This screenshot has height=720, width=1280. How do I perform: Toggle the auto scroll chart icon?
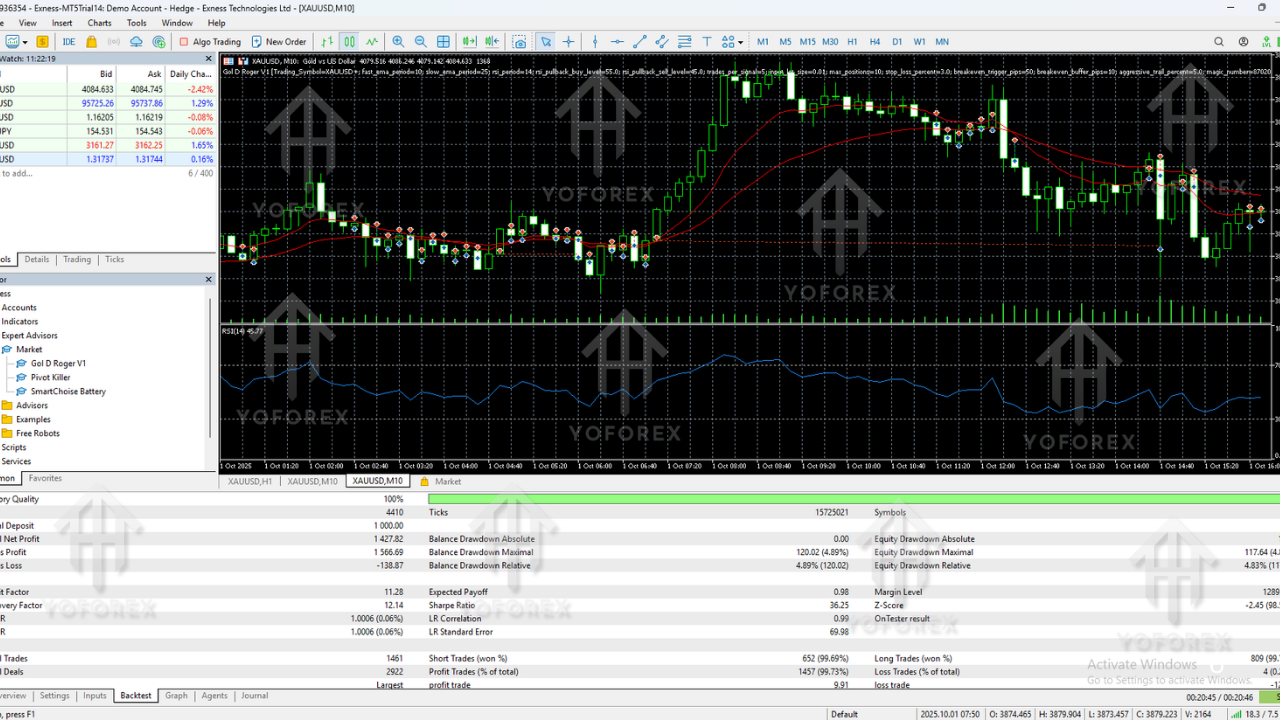[x=469, y=42]
